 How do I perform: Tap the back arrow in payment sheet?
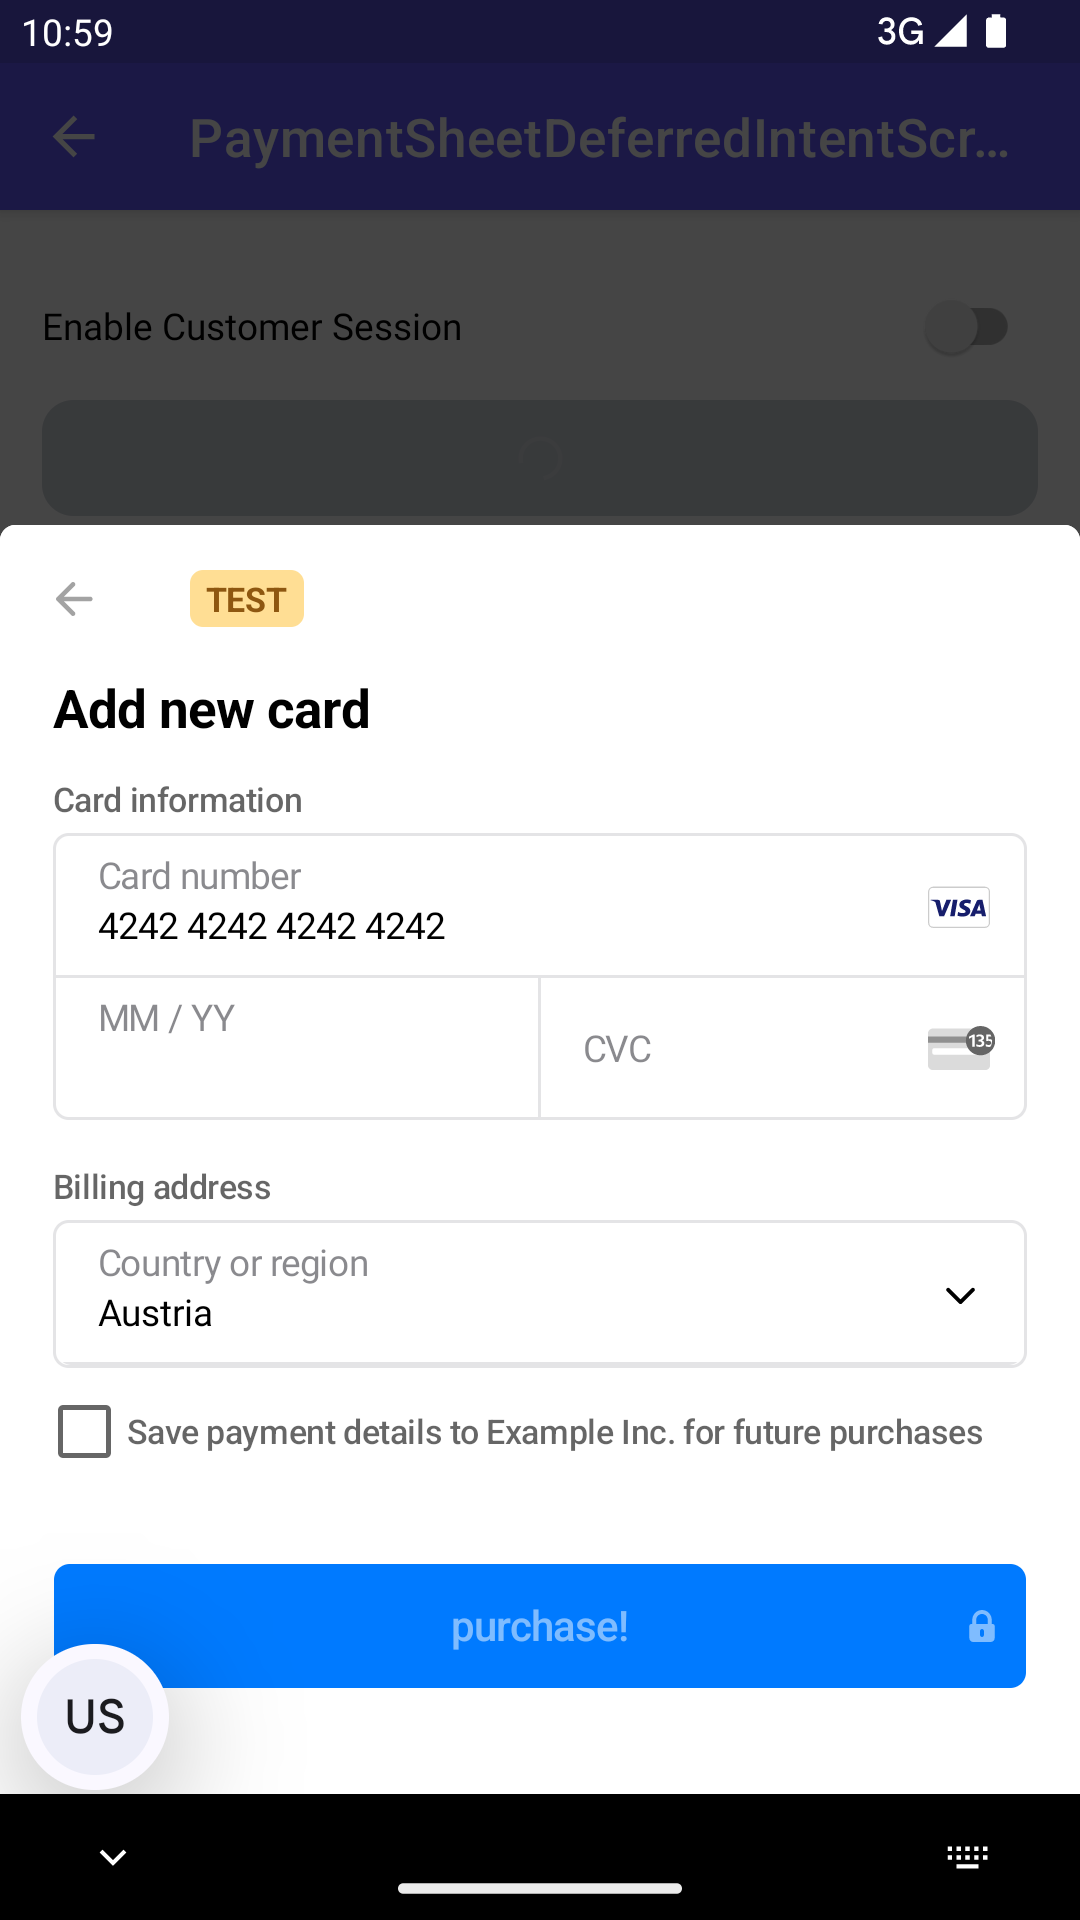[74, 599]
